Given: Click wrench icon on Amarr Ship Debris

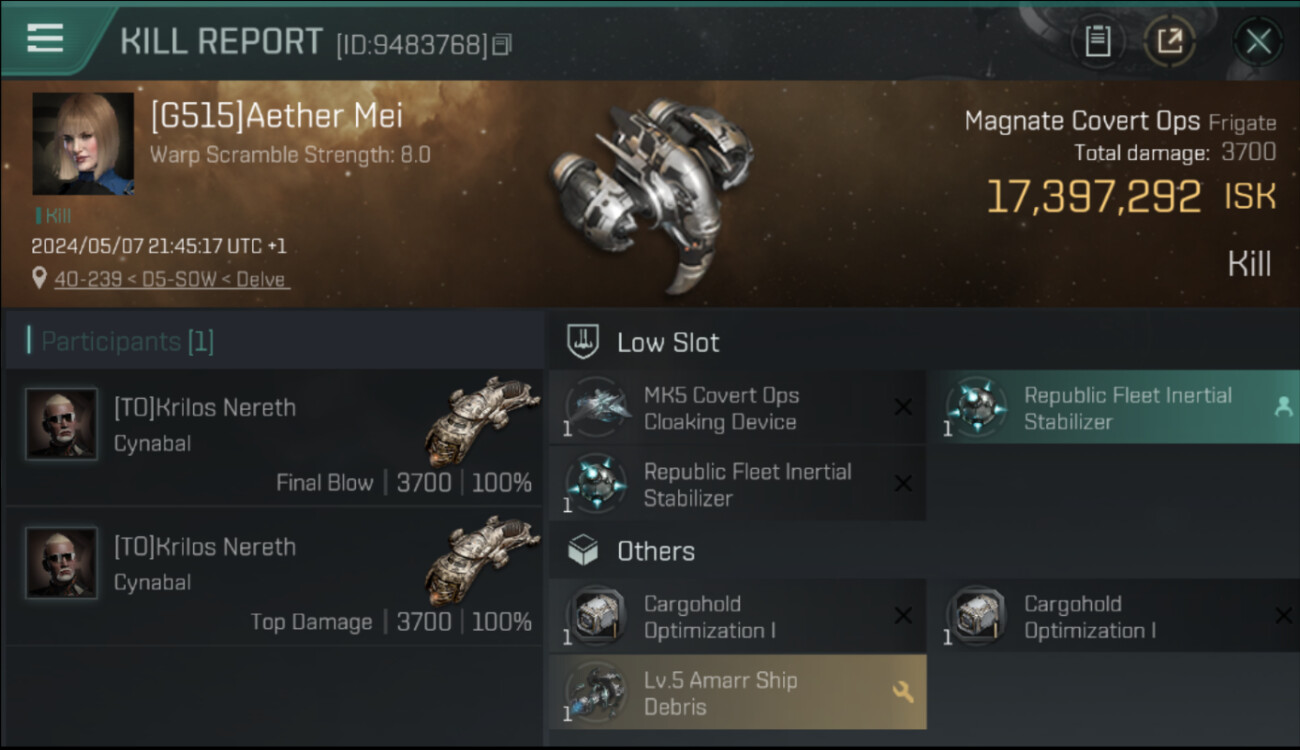Looking at the screenshot, I should coord(902,692).
